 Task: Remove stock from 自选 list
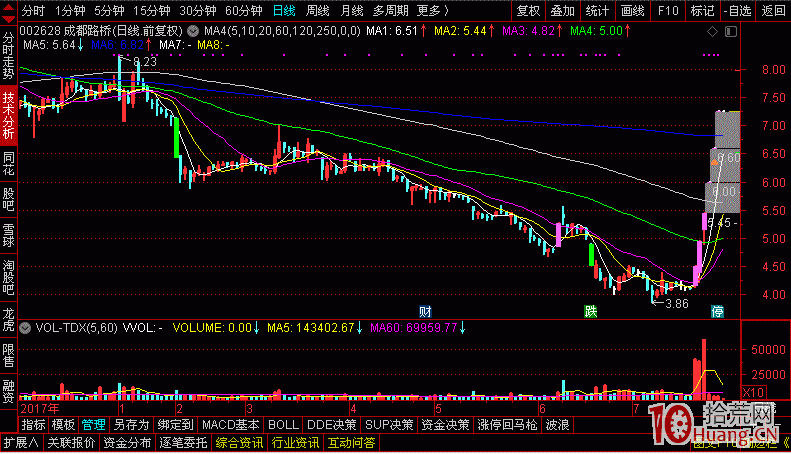737,11
